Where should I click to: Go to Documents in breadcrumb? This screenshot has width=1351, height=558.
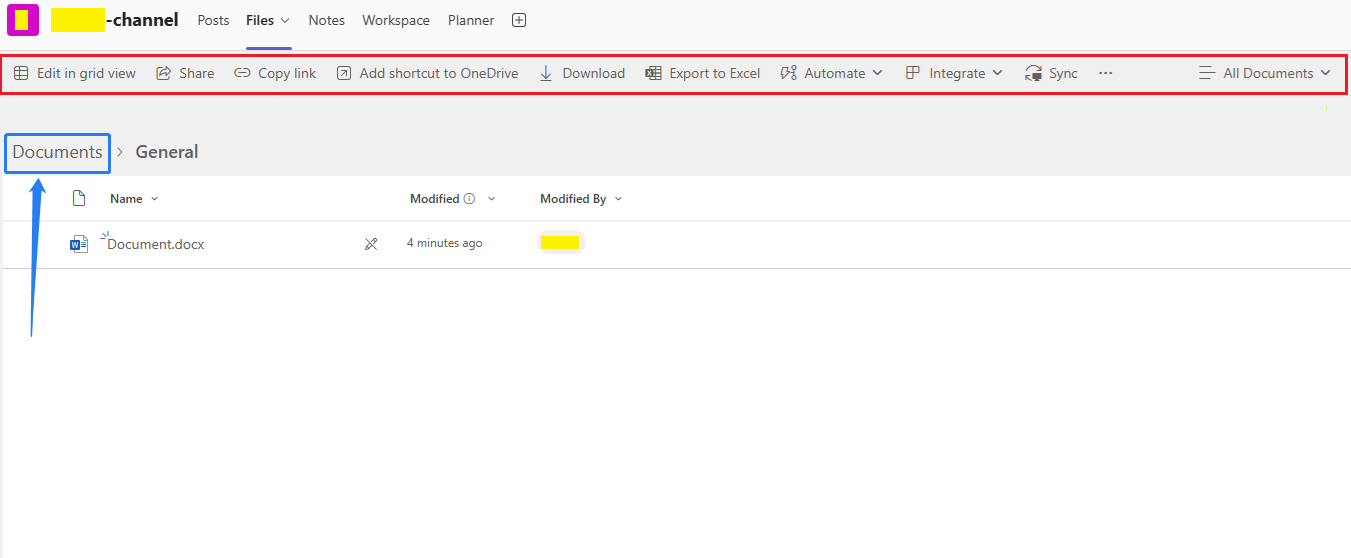click(x=57, y=152)
